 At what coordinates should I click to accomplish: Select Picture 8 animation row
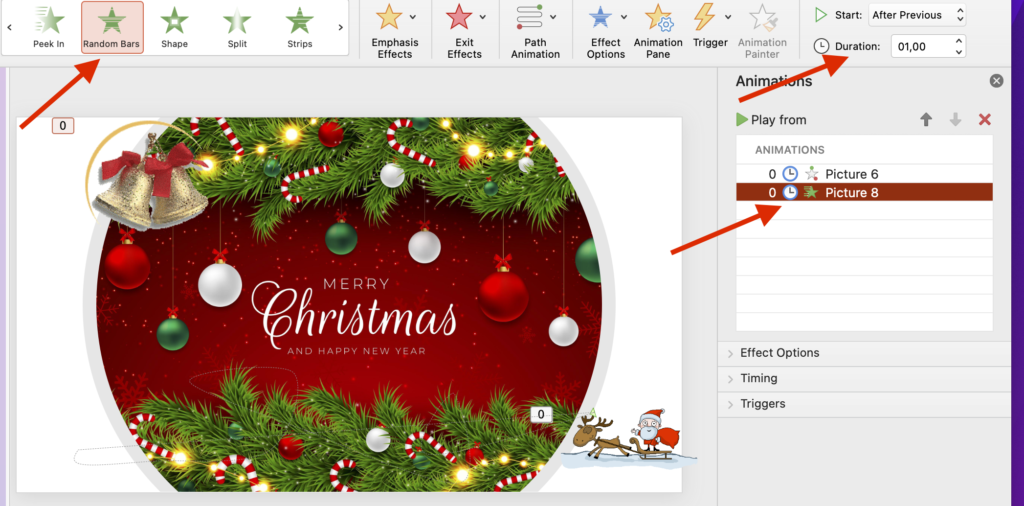tap(865, 192)
